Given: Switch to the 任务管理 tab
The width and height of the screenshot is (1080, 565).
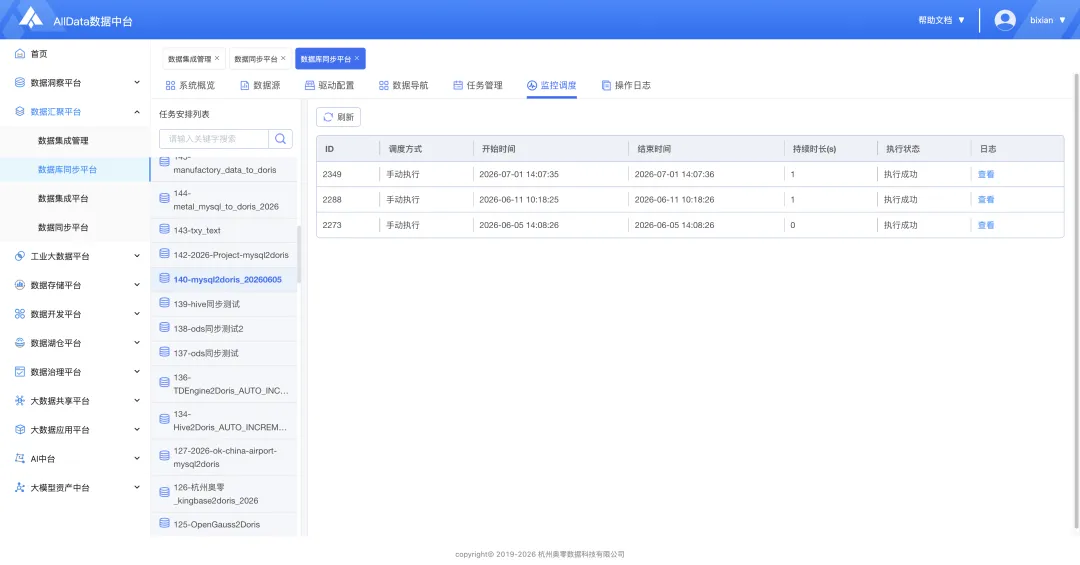Looking at the screenshot, I should (x=477, y=85).
